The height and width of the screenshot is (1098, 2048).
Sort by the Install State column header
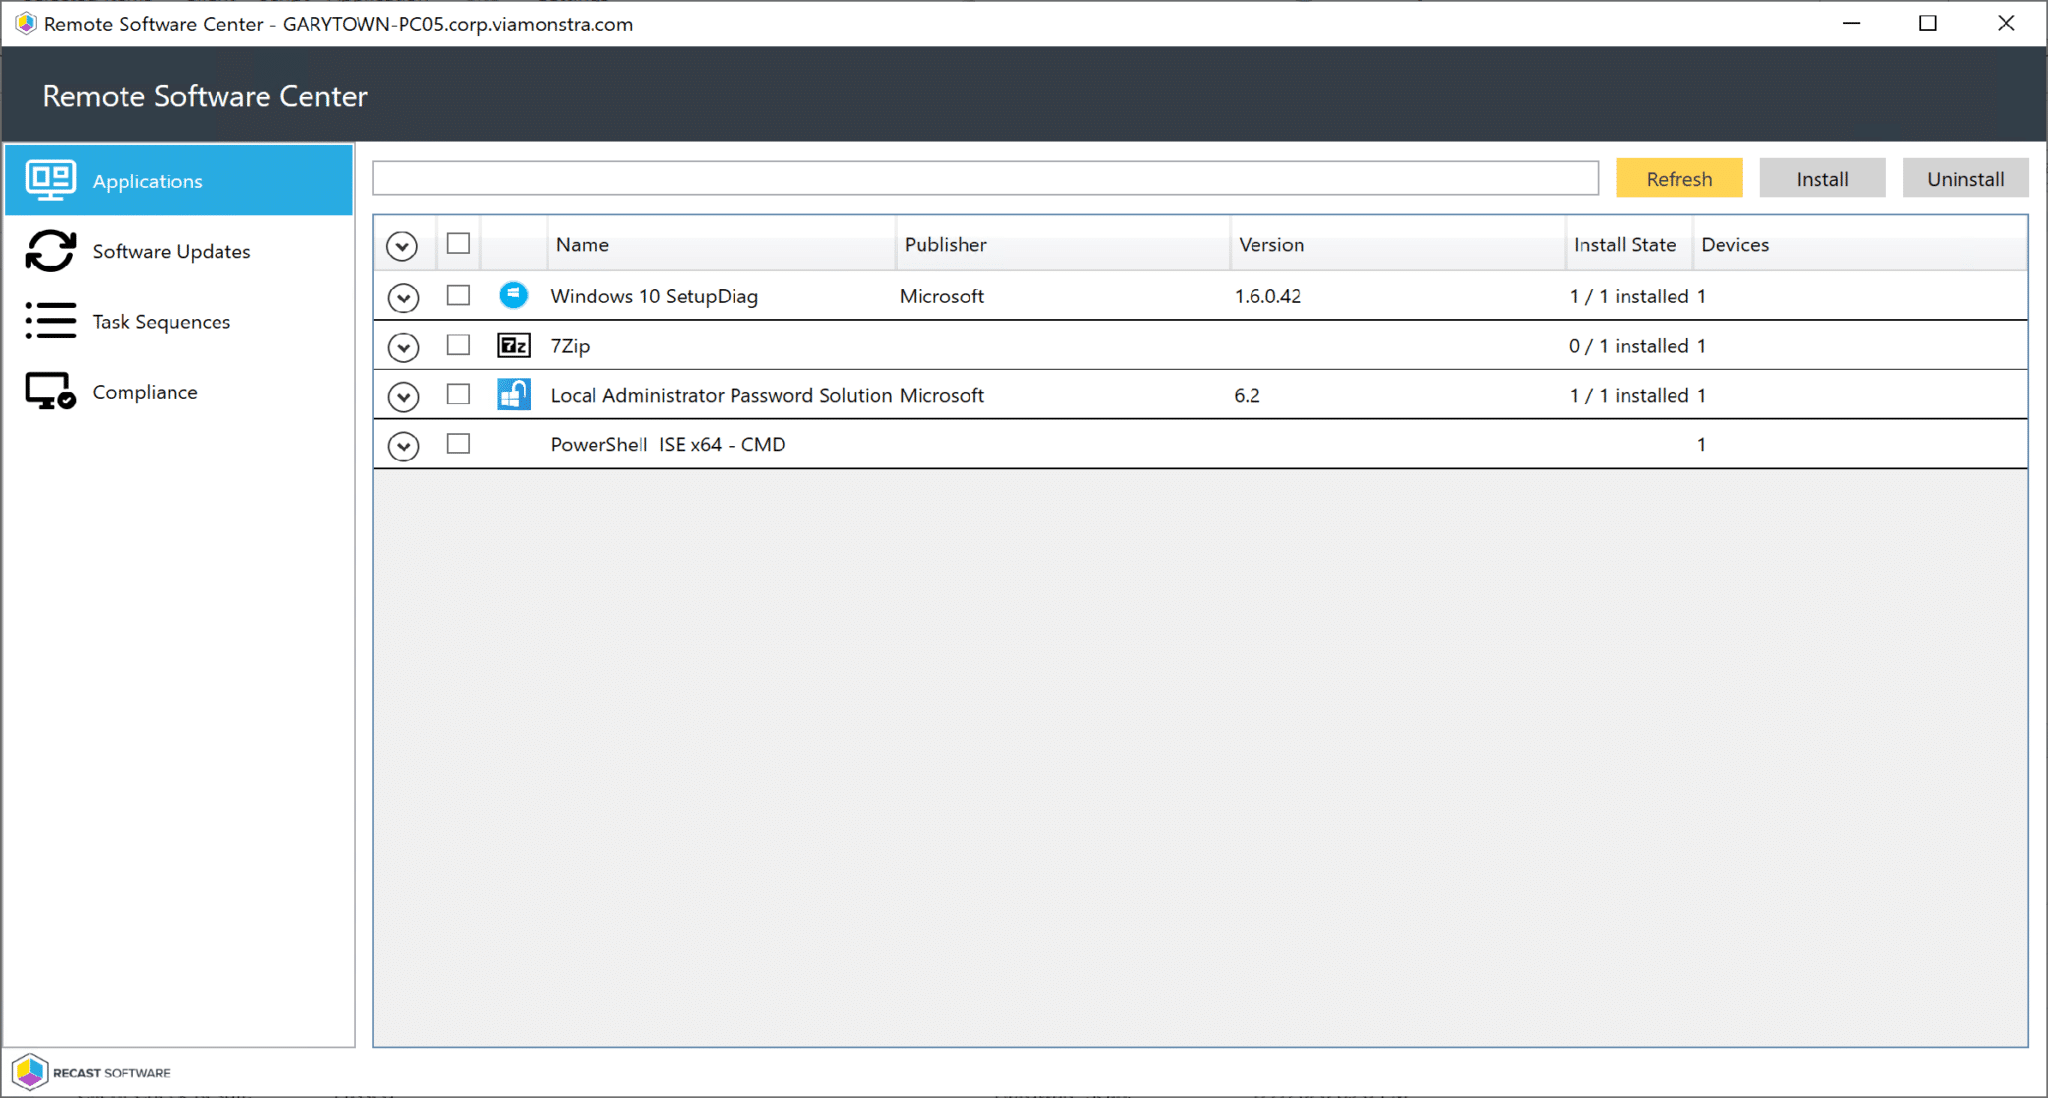[x=1629, y=244]
